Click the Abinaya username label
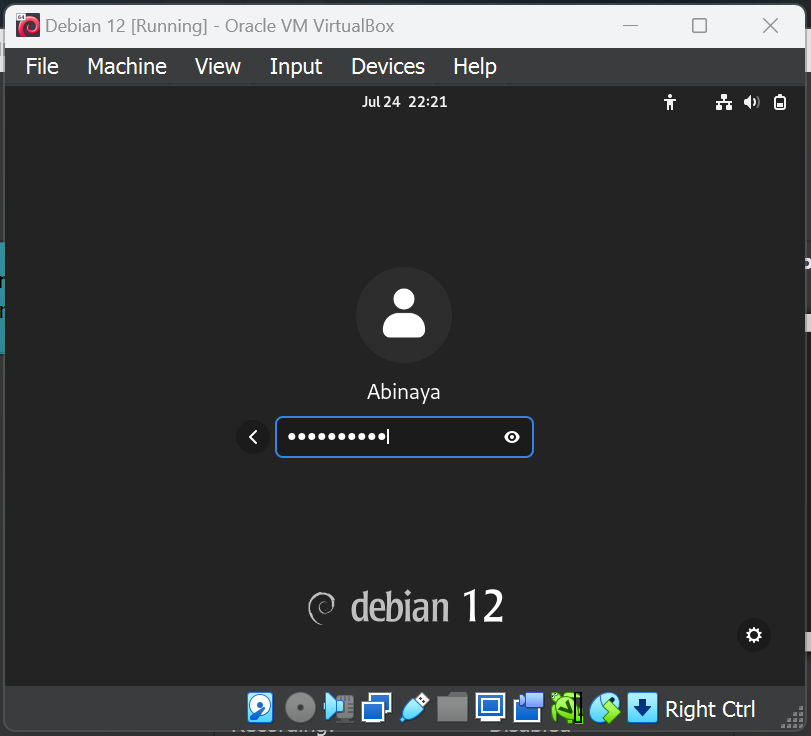 click(x=403, y=392)
